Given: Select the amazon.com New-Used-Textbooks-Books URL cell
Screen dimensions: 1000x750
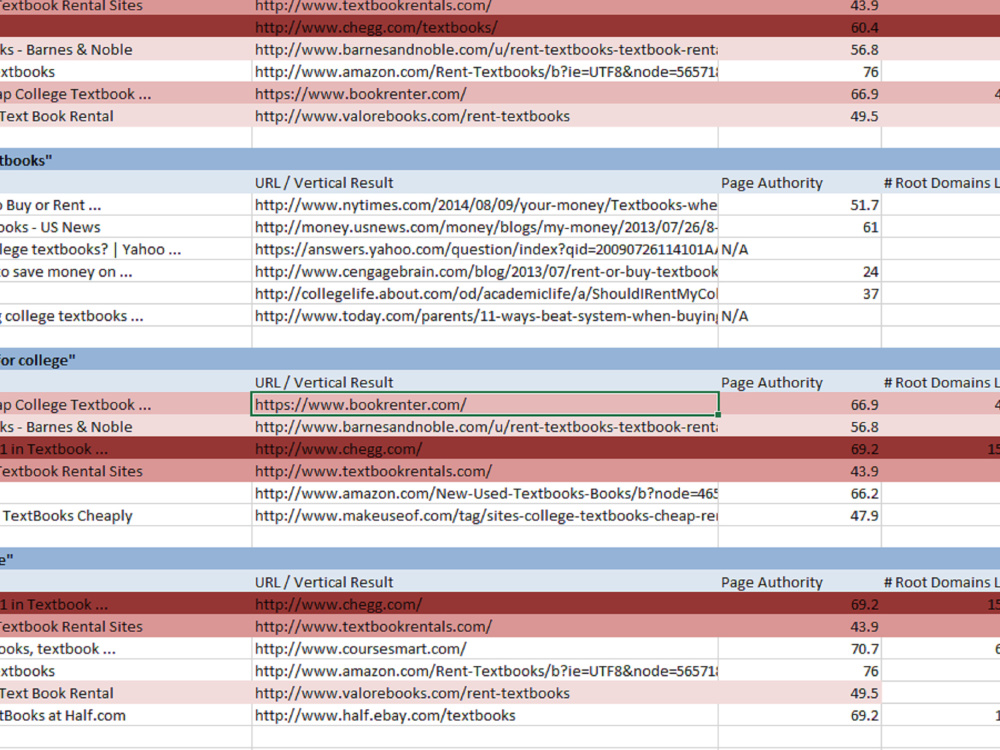Looking at the screenshot, I should point(485,494).
